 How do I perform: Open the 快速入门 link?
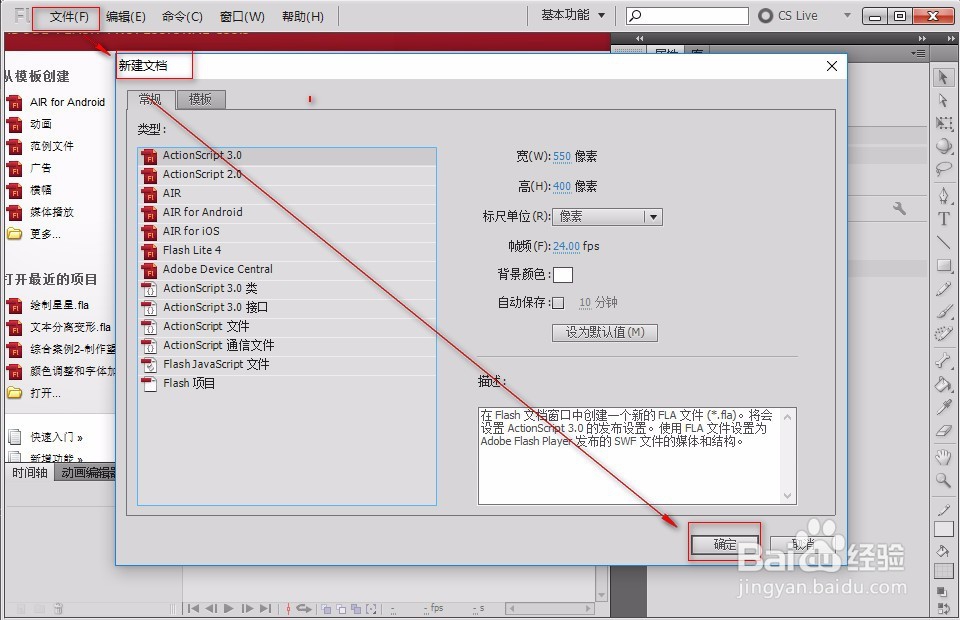pyautogui.click(x=56, y=437)
